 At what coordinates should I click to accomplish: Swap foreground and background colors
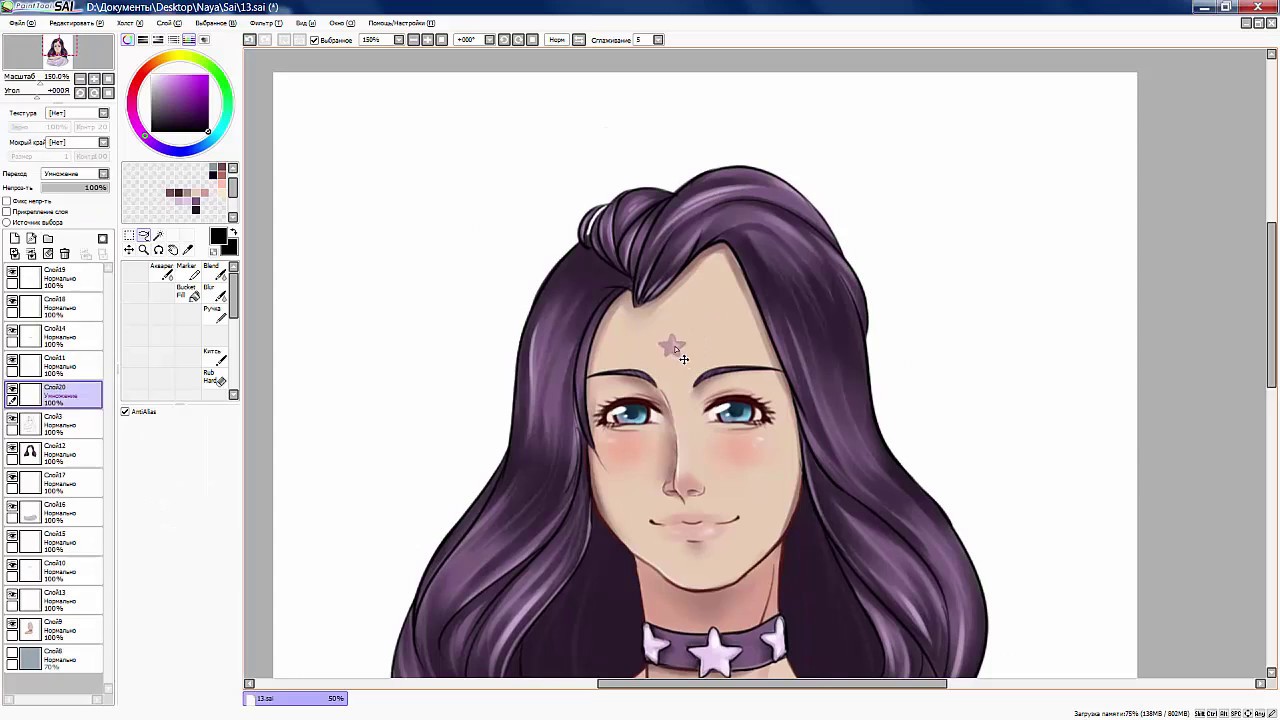[234, 231]
